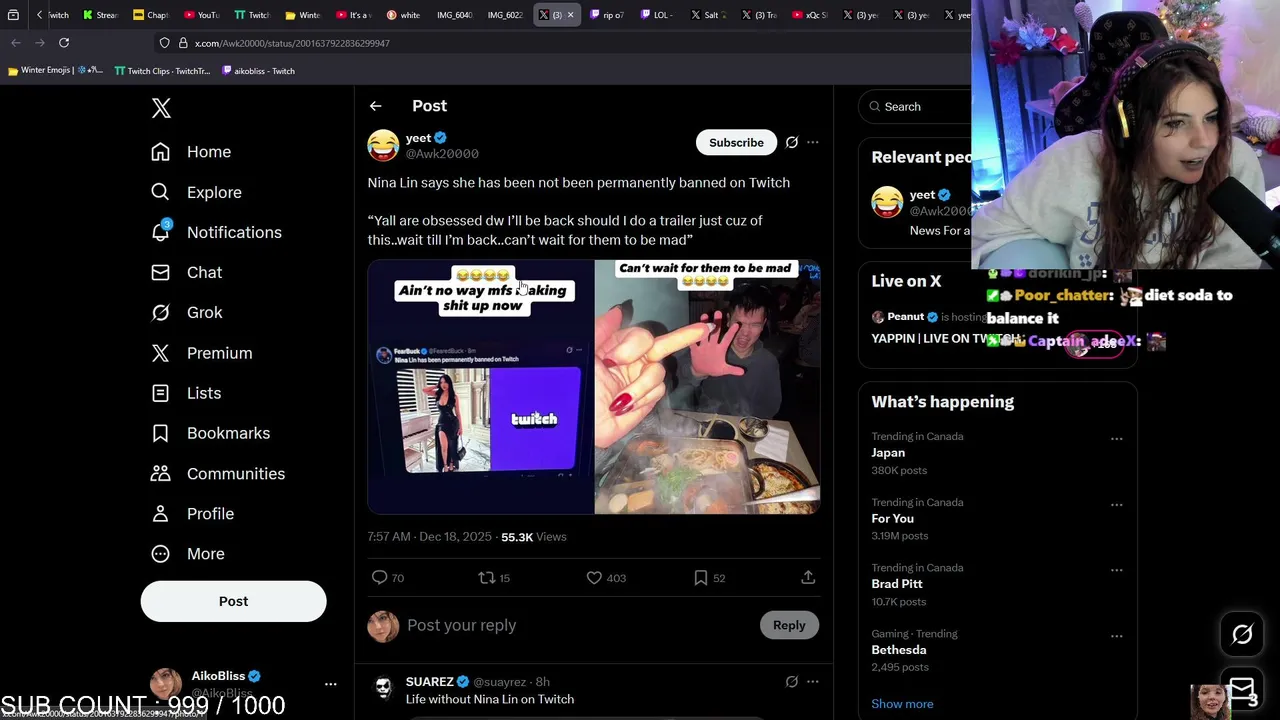Viewport: 1280px width, 720px height.
Task: Click the Explore magnifier icon
Action: coord(160,192)
